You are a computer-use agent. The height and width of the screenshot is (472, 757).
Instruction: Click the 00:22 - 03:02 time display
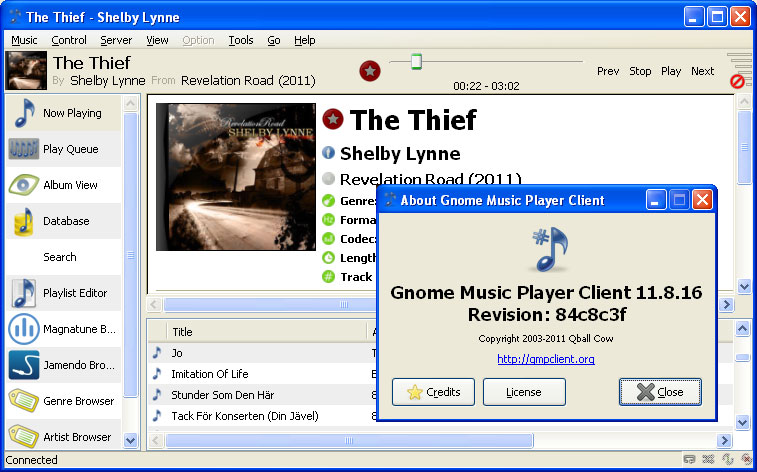[486, 86]
